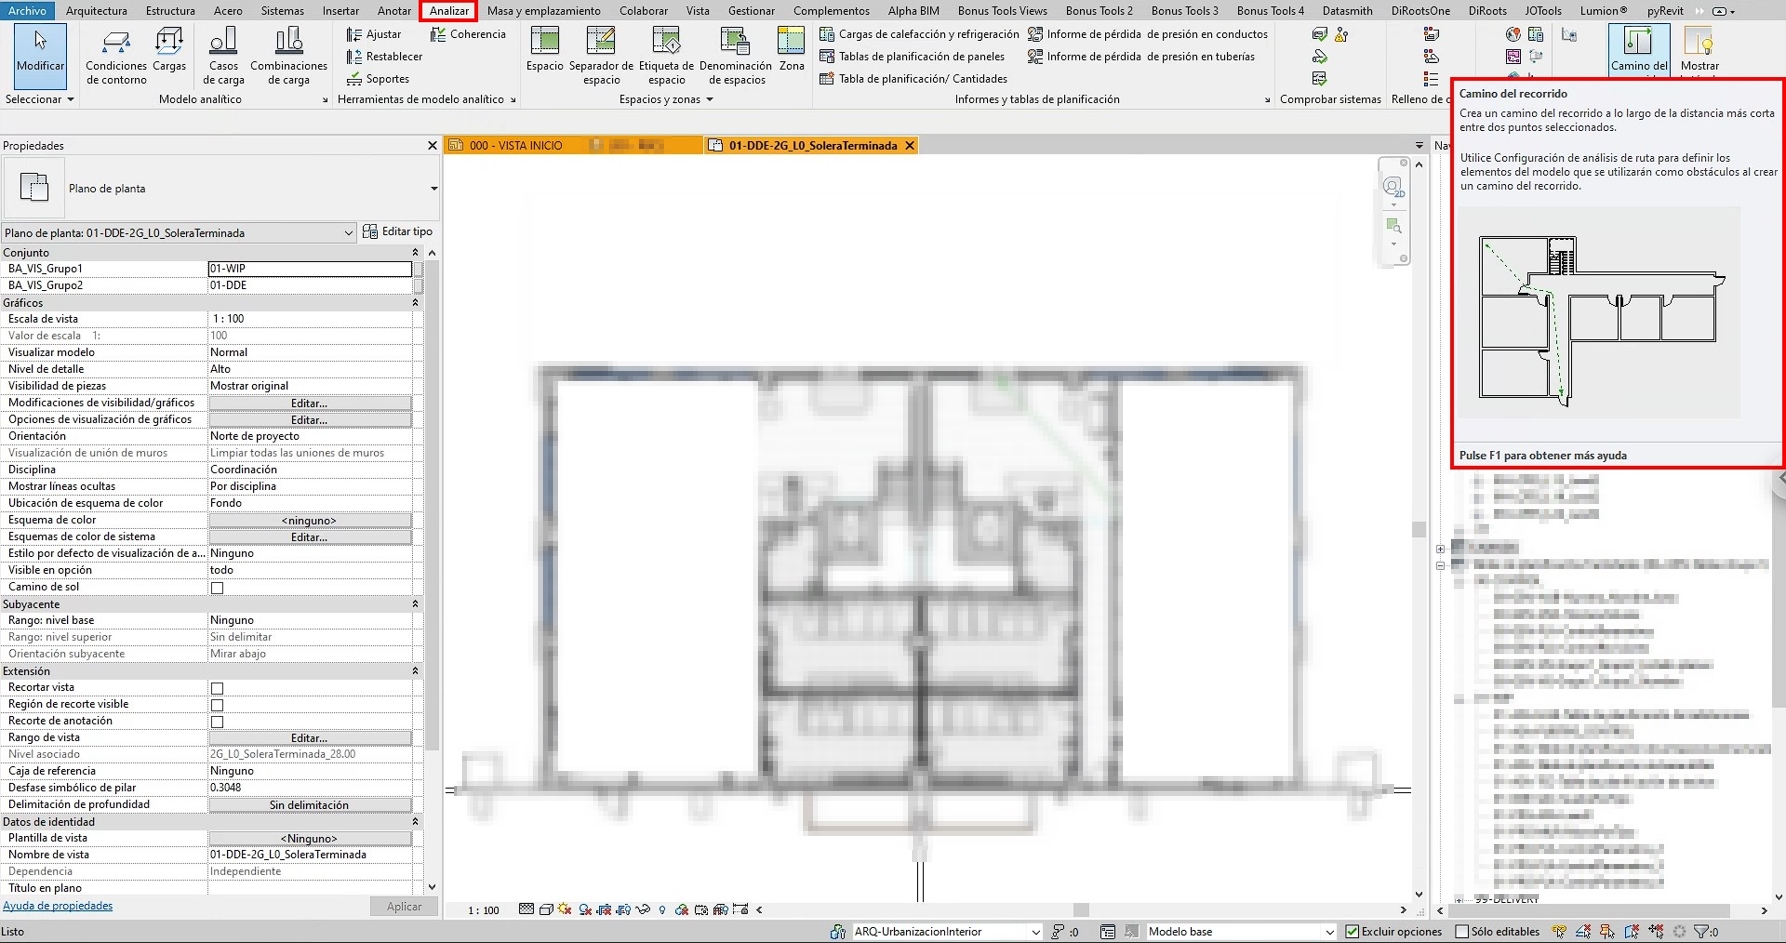Enable the Camino de sol checkbox
Image resolution: width=1786 pixels, height=943 pixels.
[x=217, y=588]
